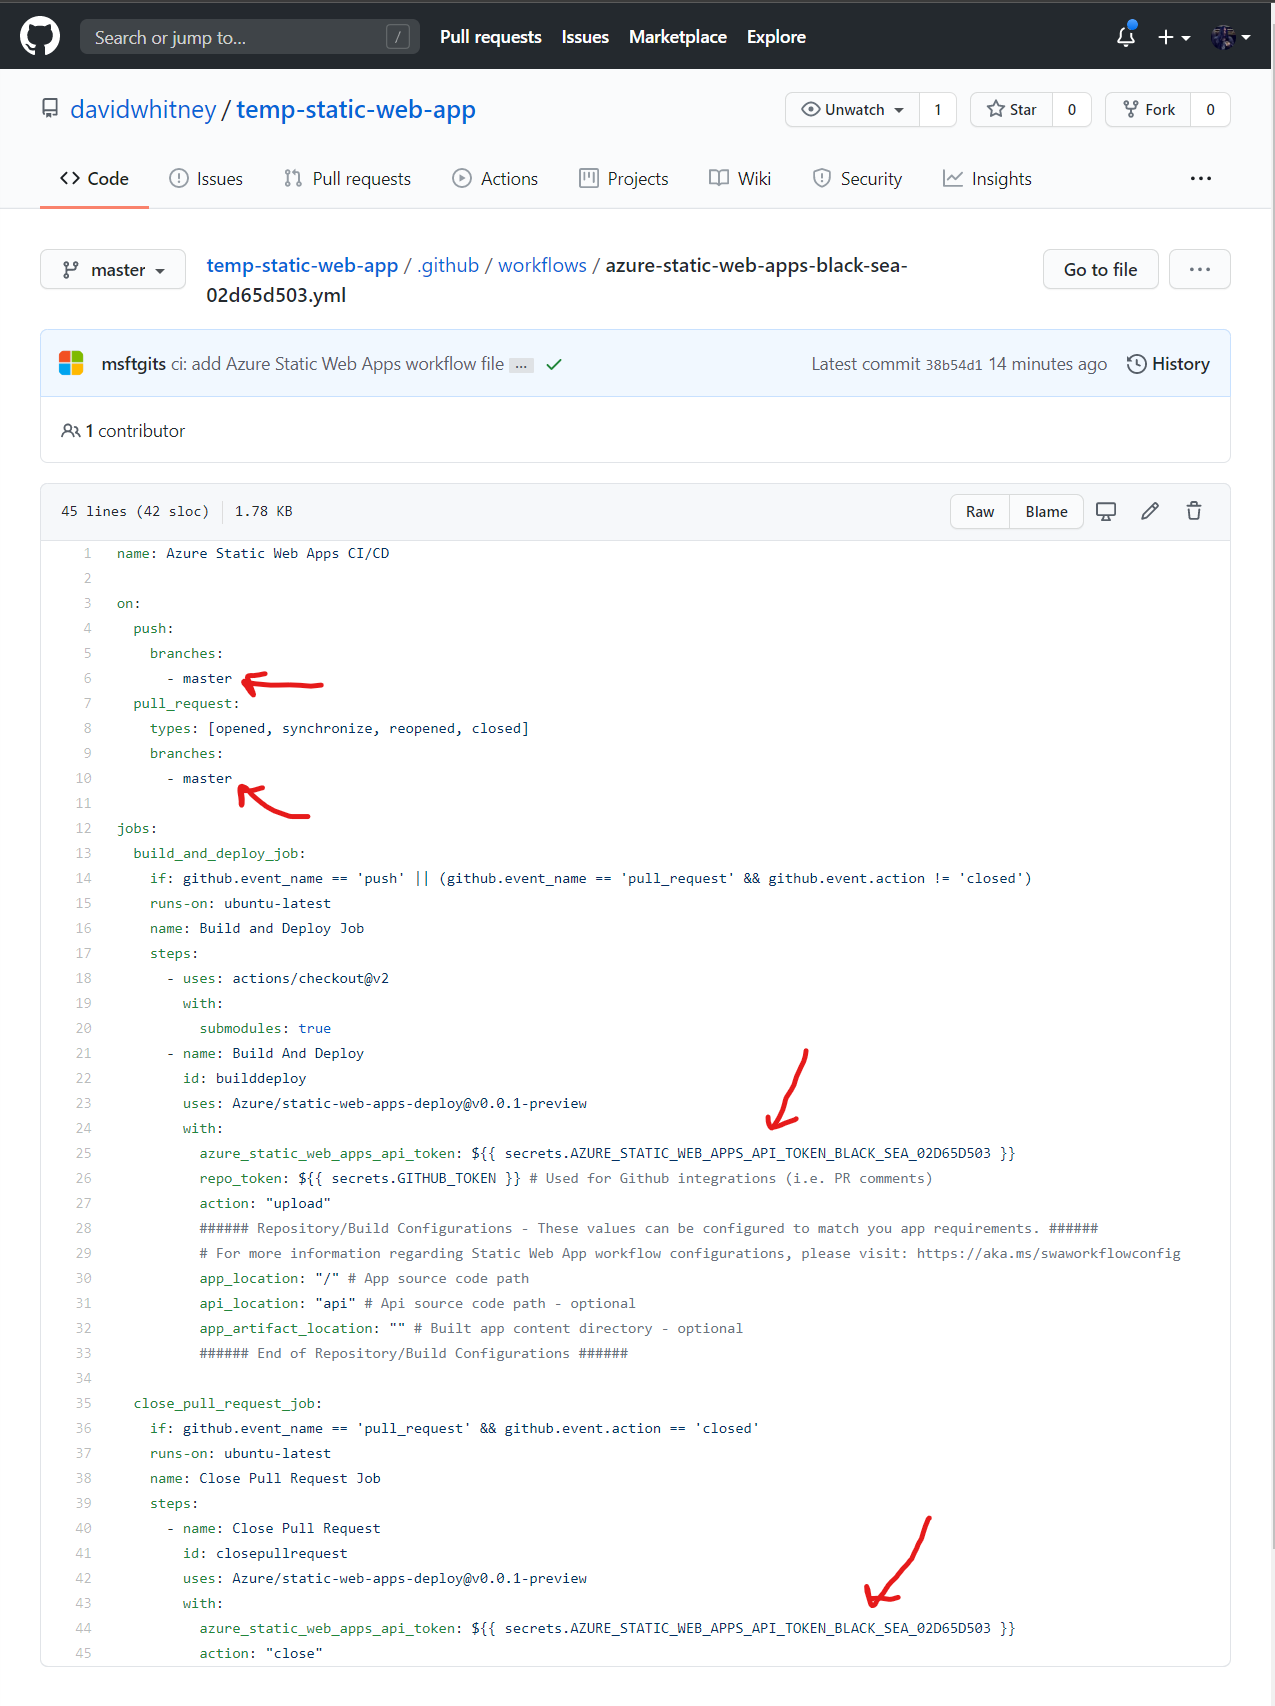Screen dimensions: 1275x1706
Task: Open the notifications bell
Action: pyautogui.click(x=1126, y=37)
